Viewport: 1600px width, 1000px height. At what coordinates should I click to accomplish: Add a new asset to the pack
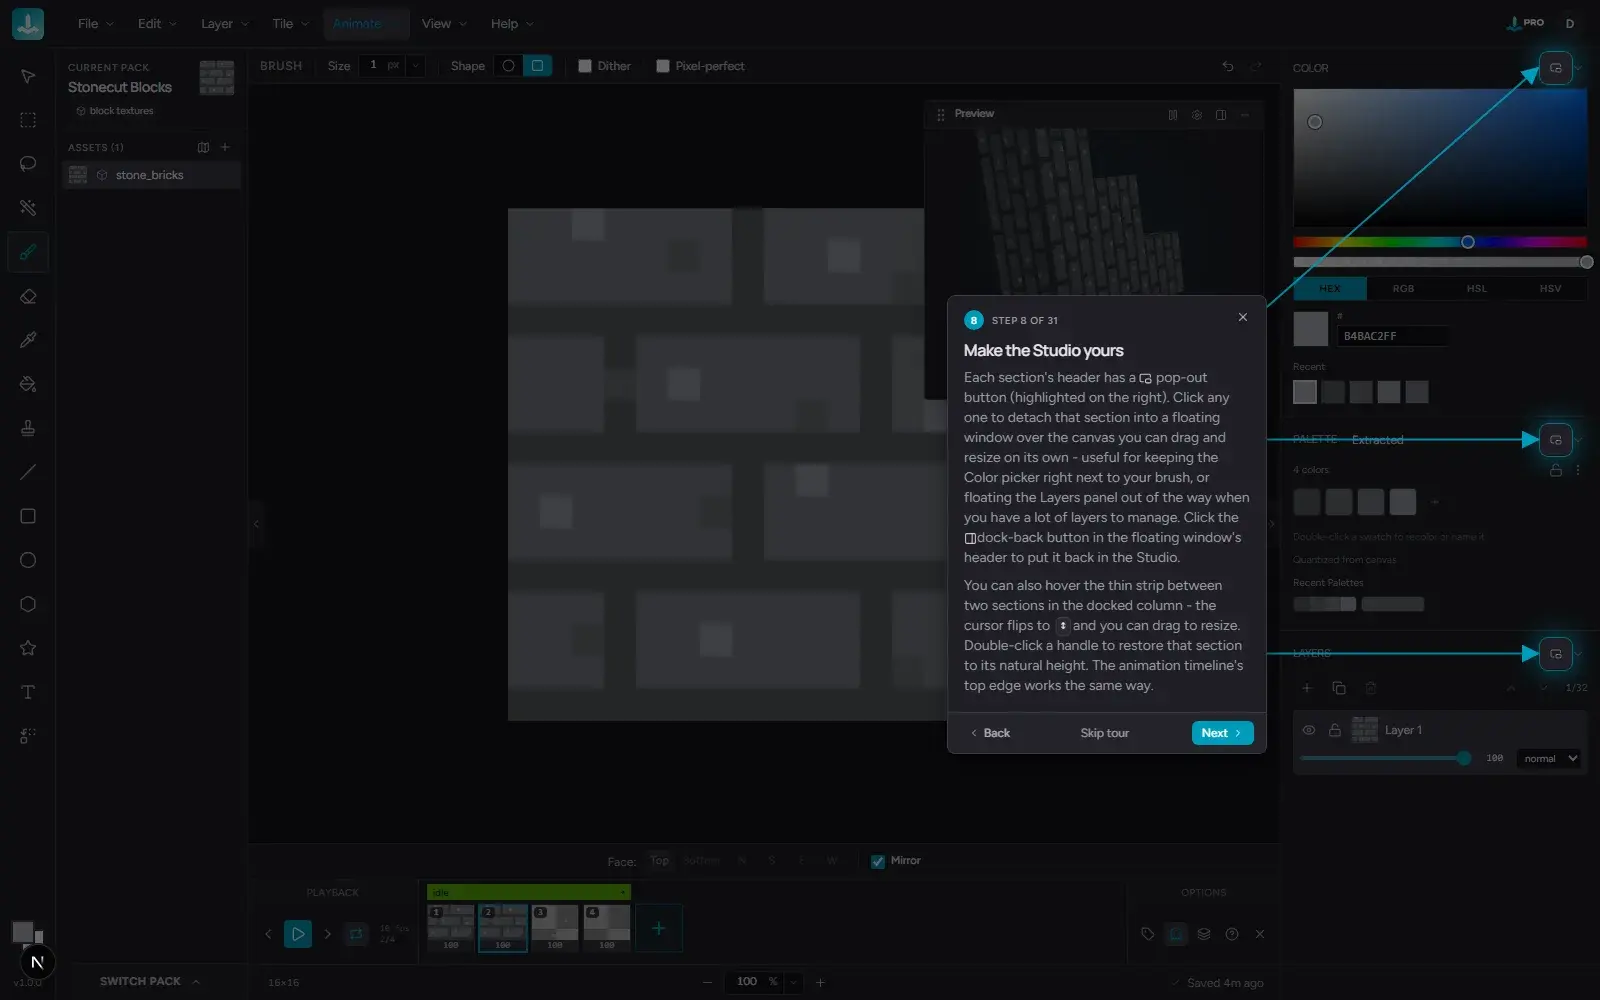pyautogui.click(x=225, y=147)
